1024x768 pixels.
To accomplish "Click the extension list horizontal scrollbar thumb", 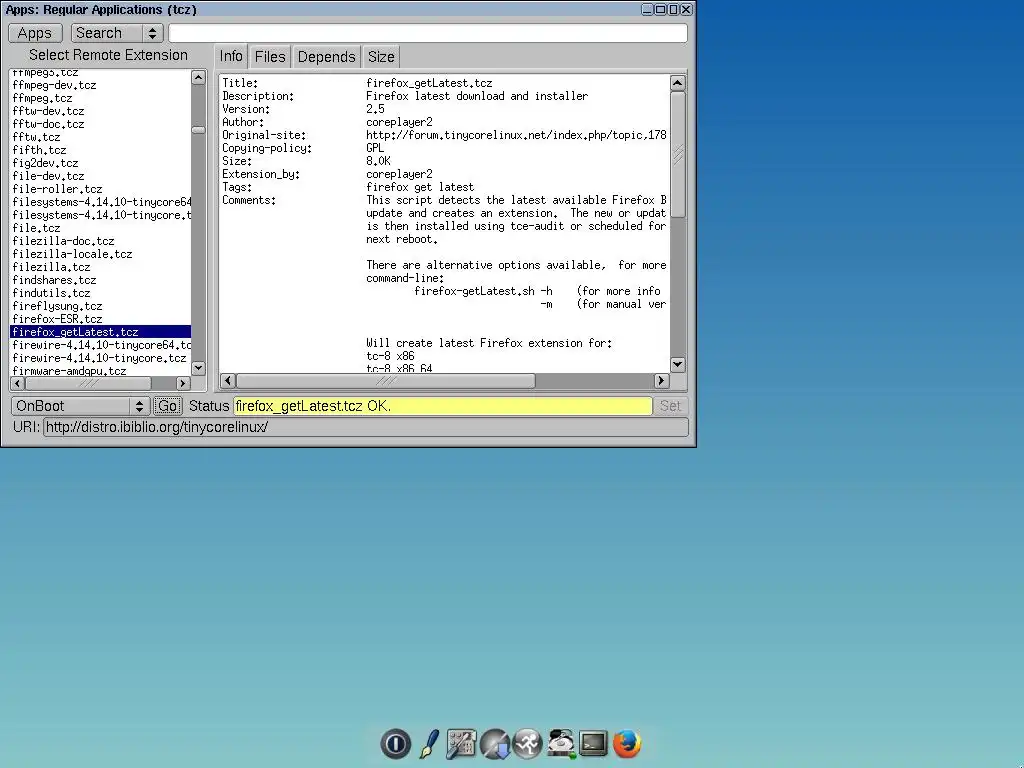I will [x=88, y=383].
